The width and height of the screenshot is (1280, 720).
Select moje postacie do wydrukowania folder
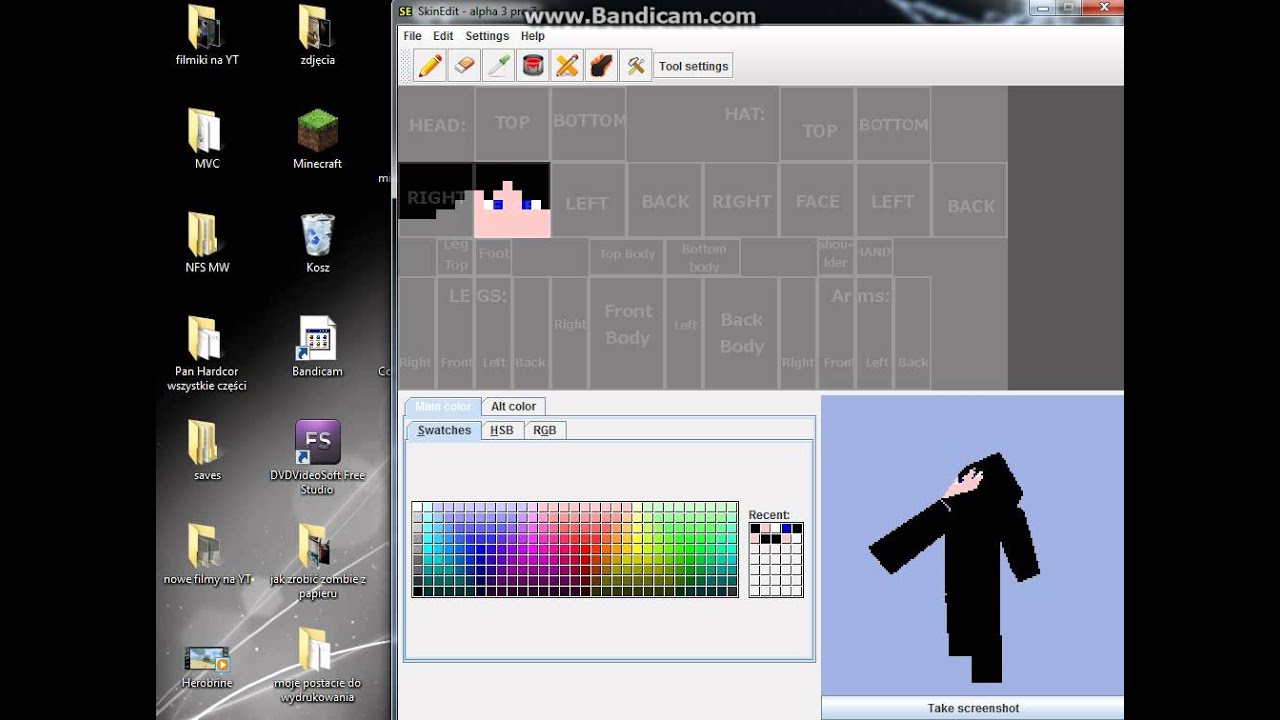(317, 666)
